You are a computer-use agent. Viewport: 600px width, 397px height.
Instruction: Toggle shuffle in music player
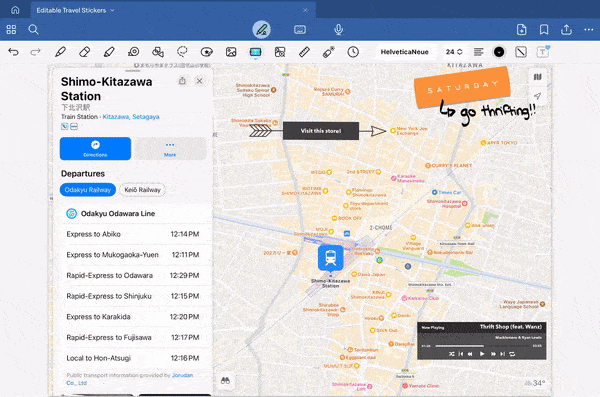tap(452, 354)
